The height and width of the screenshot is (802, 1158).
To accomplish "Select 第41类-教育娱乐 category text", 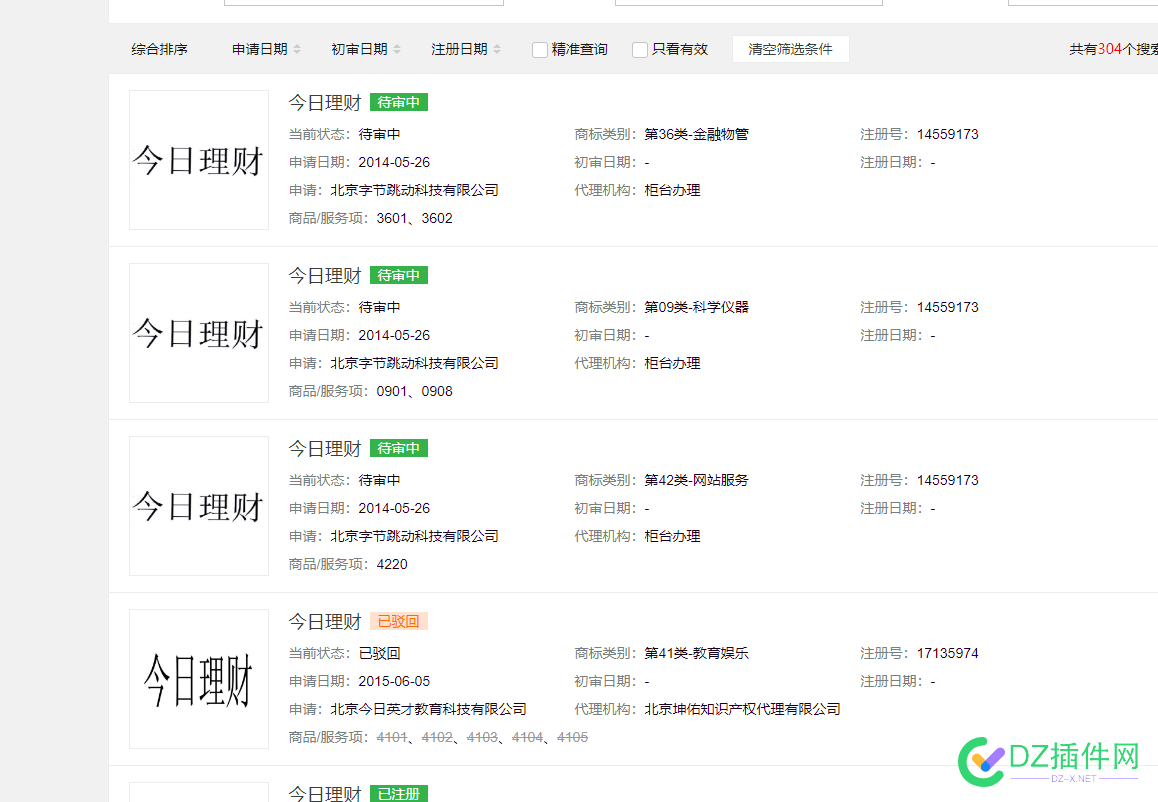I will click(x=696, y=653).
